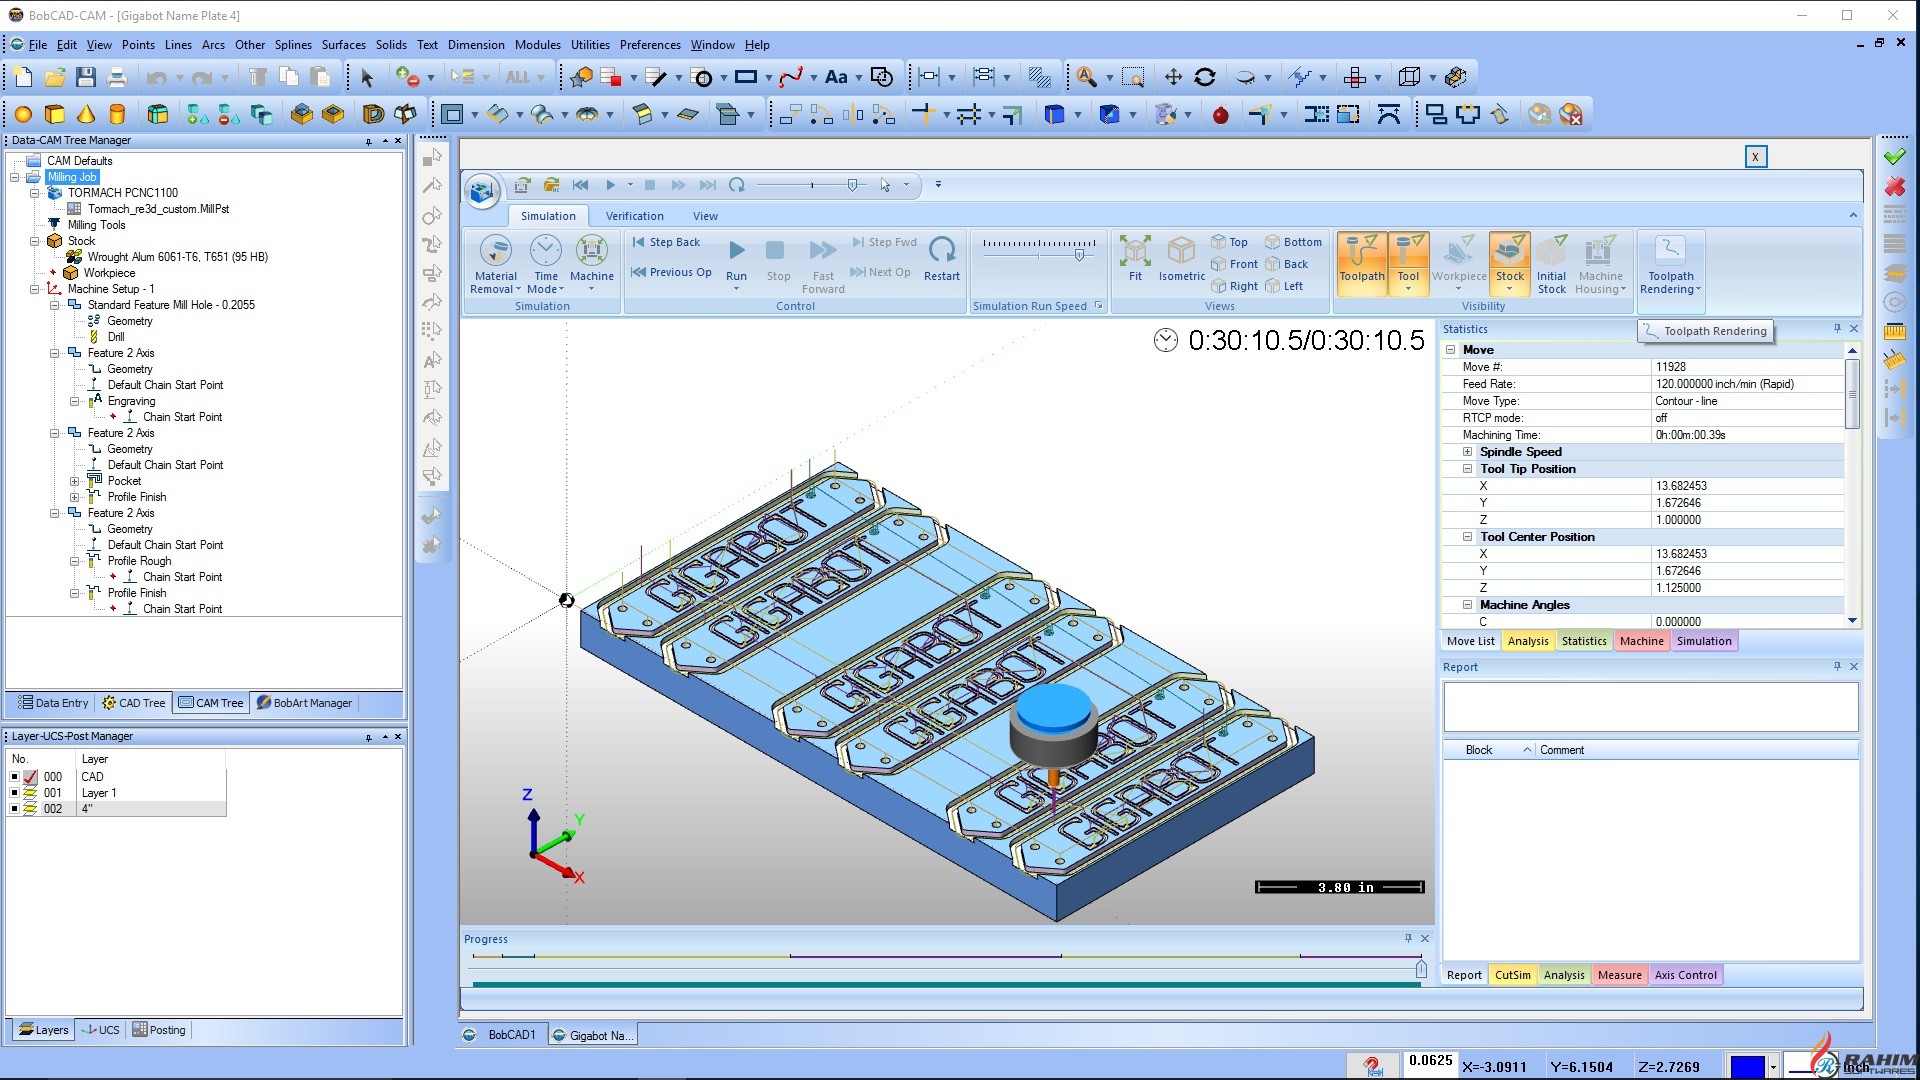1920x1080 pixels.
Task: Switch to the Verification tab
Action: click(x=634, y=215)
